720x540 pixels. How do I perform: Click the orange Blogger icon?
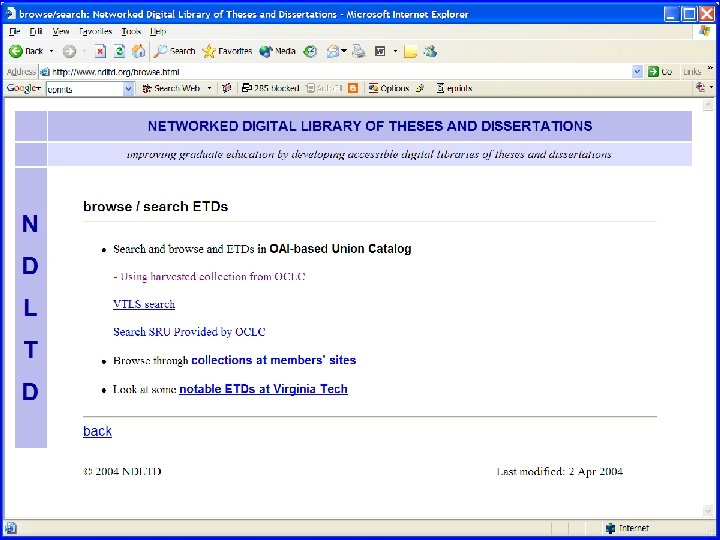(x=353, y=88)
